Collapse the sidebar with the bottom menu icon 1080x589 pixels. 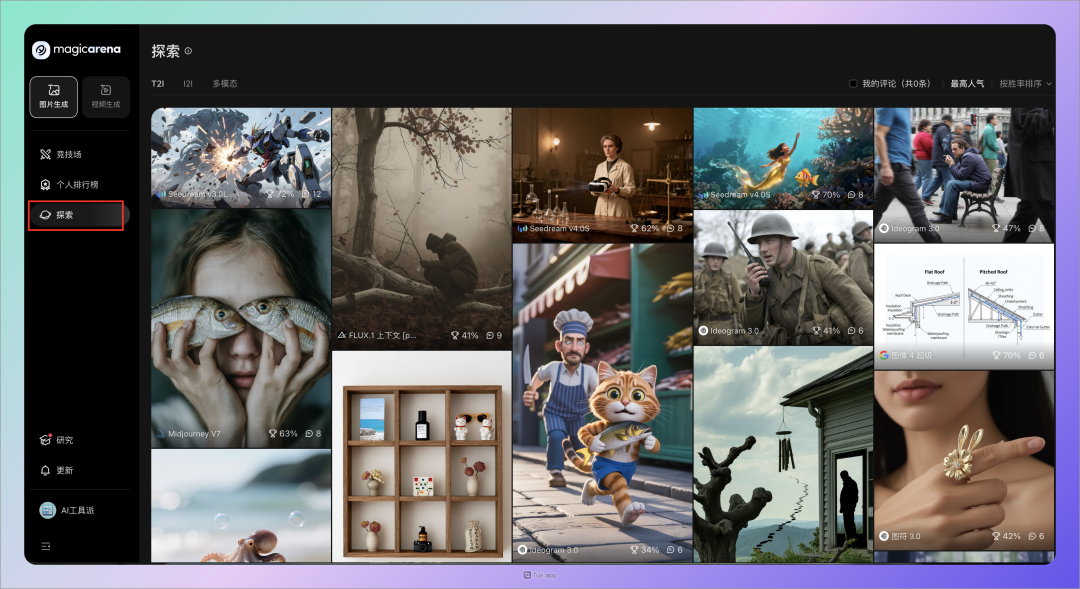(x=45, y=546)
